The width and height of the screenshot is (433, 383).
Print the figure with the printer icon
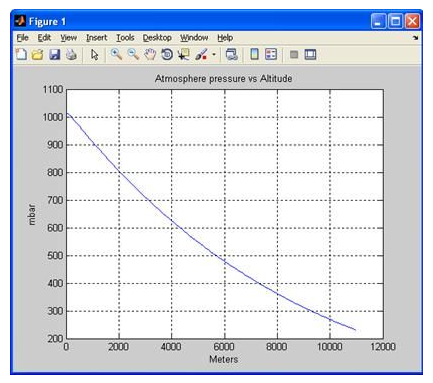pyautogui.click(x=71, y=54)
